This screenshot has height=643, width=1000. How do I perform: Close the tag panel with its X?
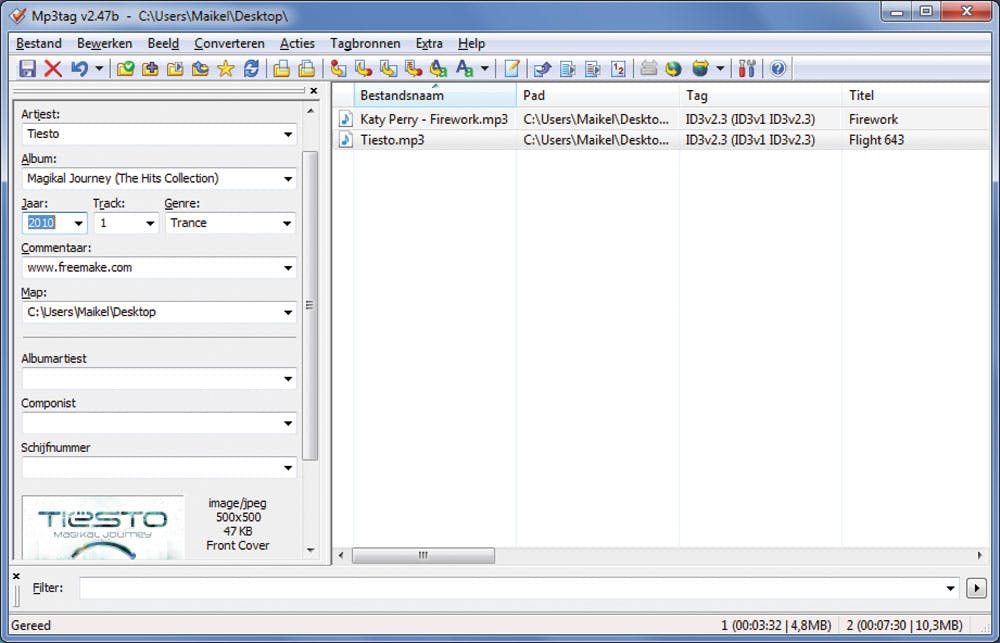click(313, 91)
